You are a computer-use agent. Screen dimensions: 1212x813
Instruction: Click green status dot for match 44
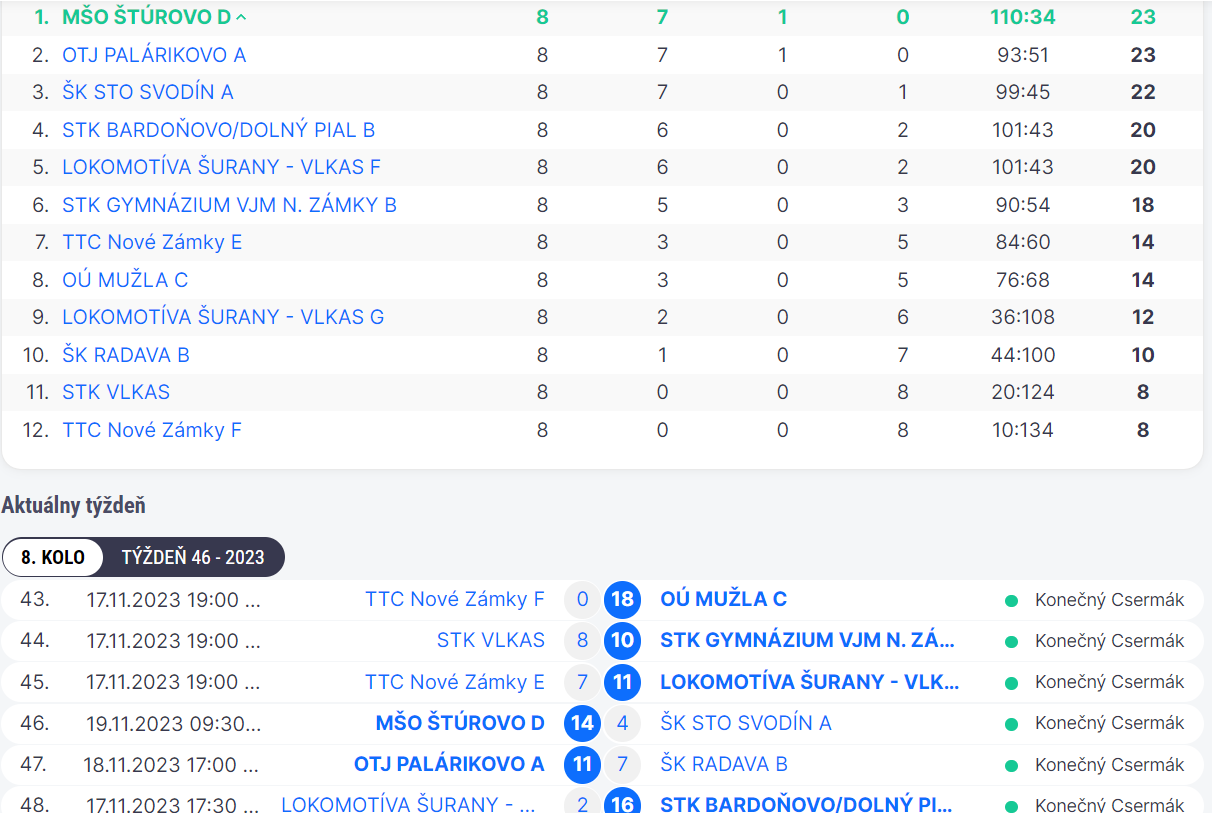click(x=1011, y=641)
